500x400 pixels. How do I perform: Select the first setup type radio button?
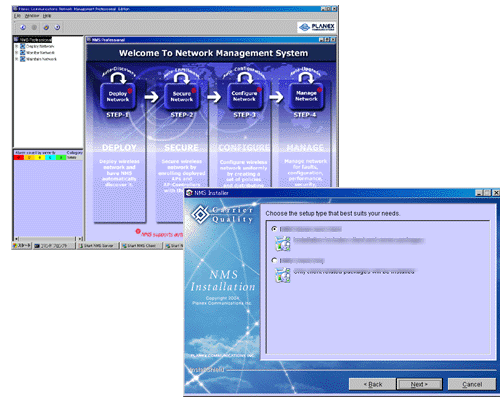(x=274, y=229)
